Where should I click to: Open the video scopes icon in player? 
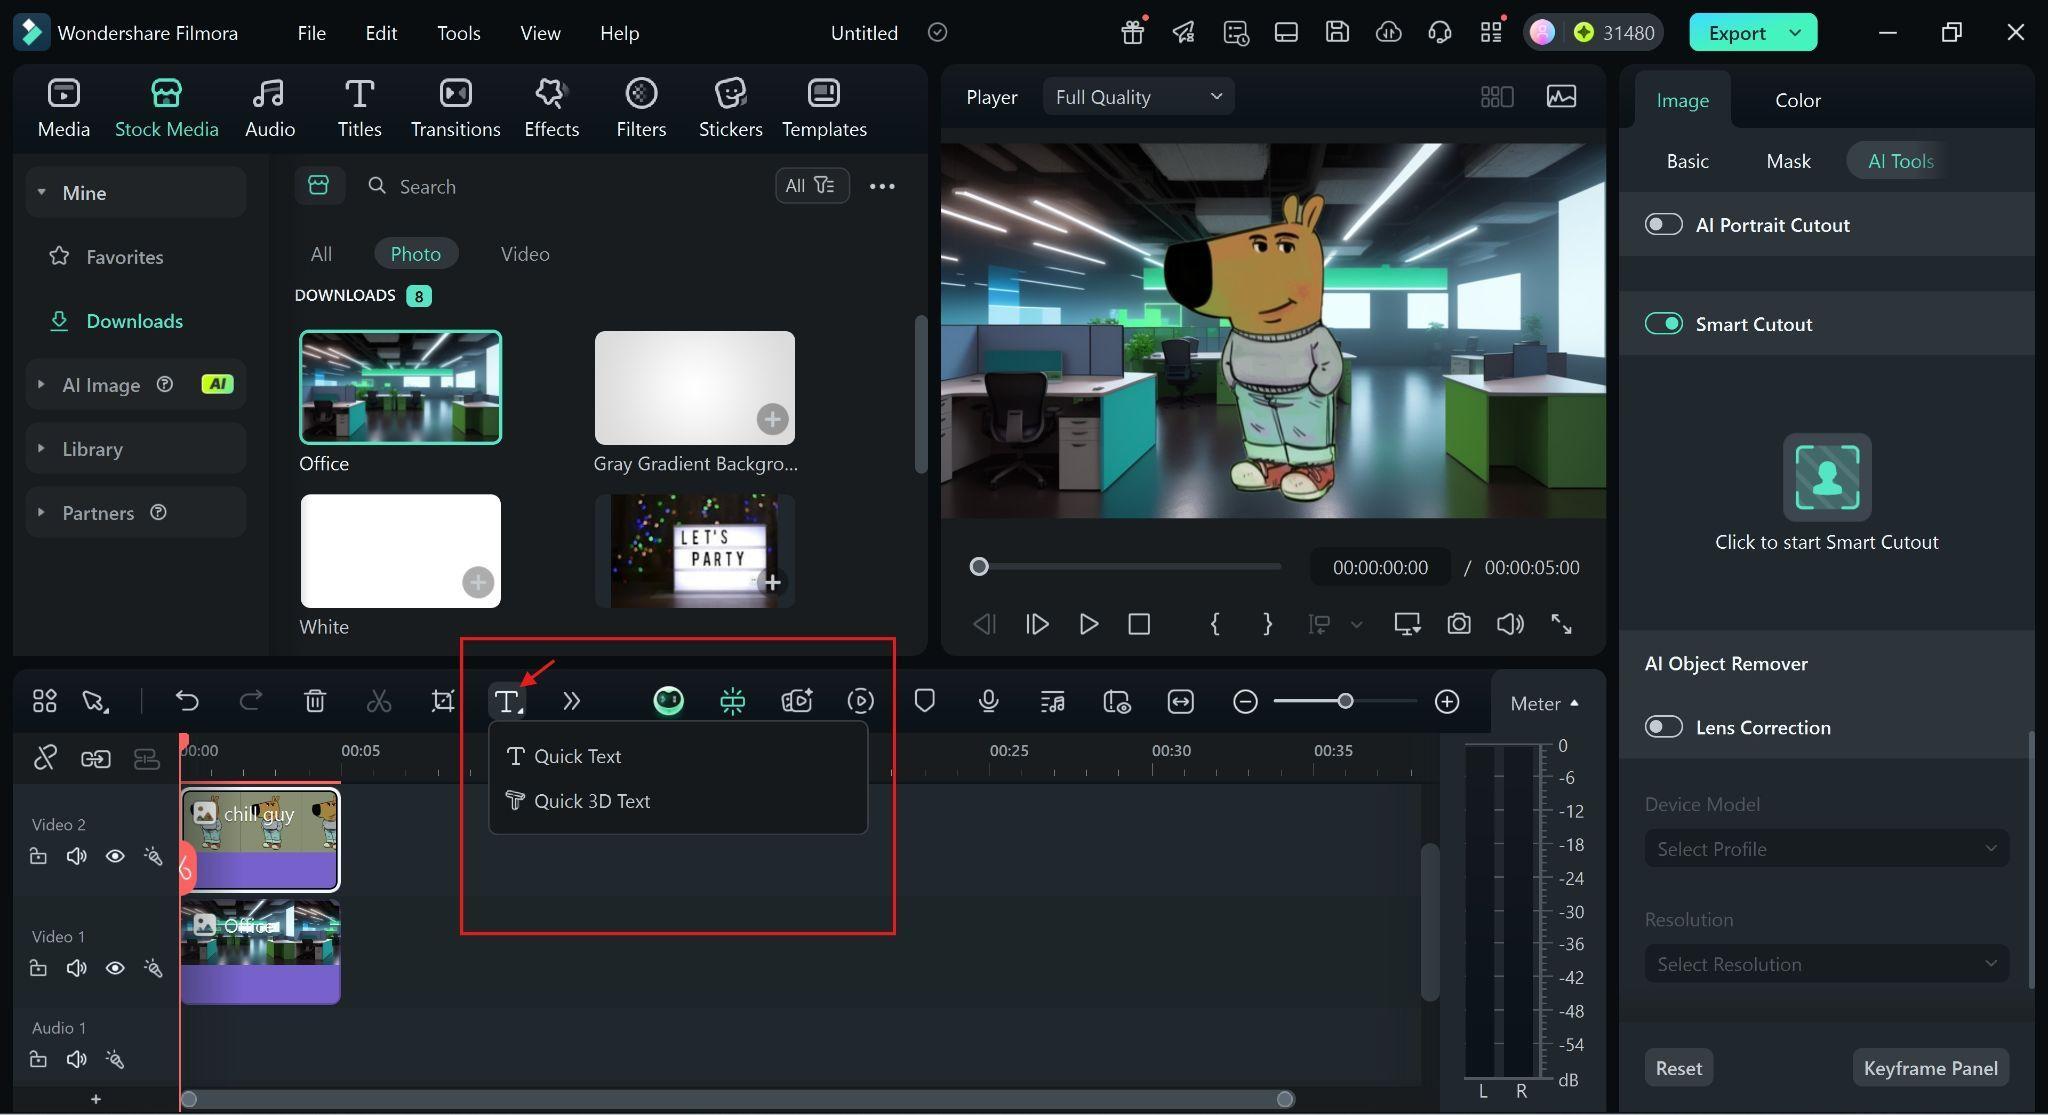(x=1562, y=97)
